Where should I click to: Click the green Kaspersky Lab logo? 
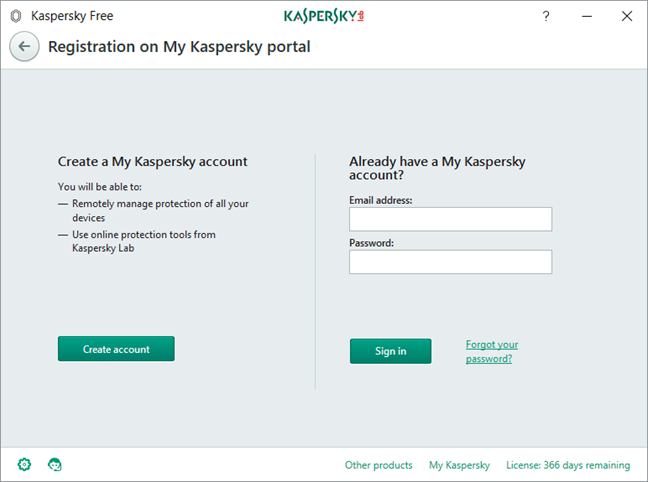pyautogui.click(x=323, y=16)
